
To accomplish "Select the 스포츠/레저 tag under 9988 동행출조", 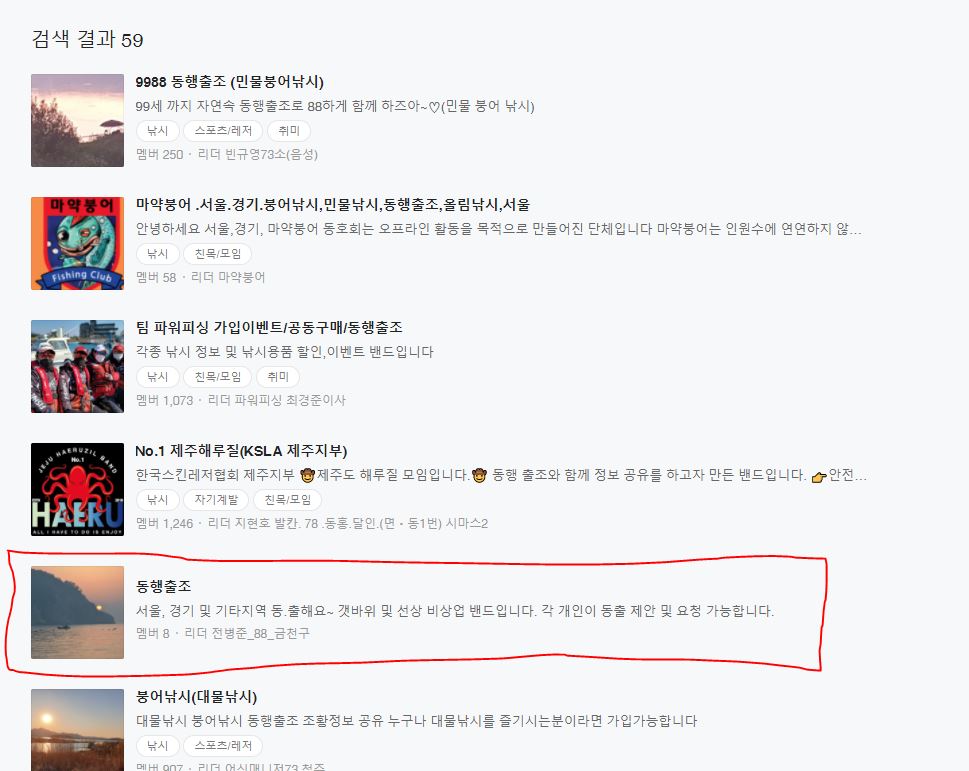I will click(x=223, y=130).
